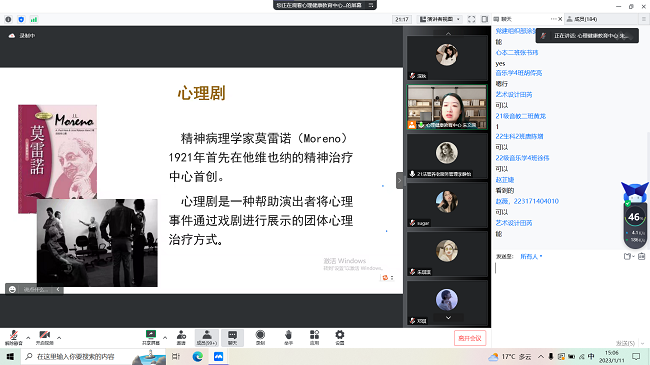650x365 pixels.
Task: Open the invite participants icon
Action: coord(181,337)
